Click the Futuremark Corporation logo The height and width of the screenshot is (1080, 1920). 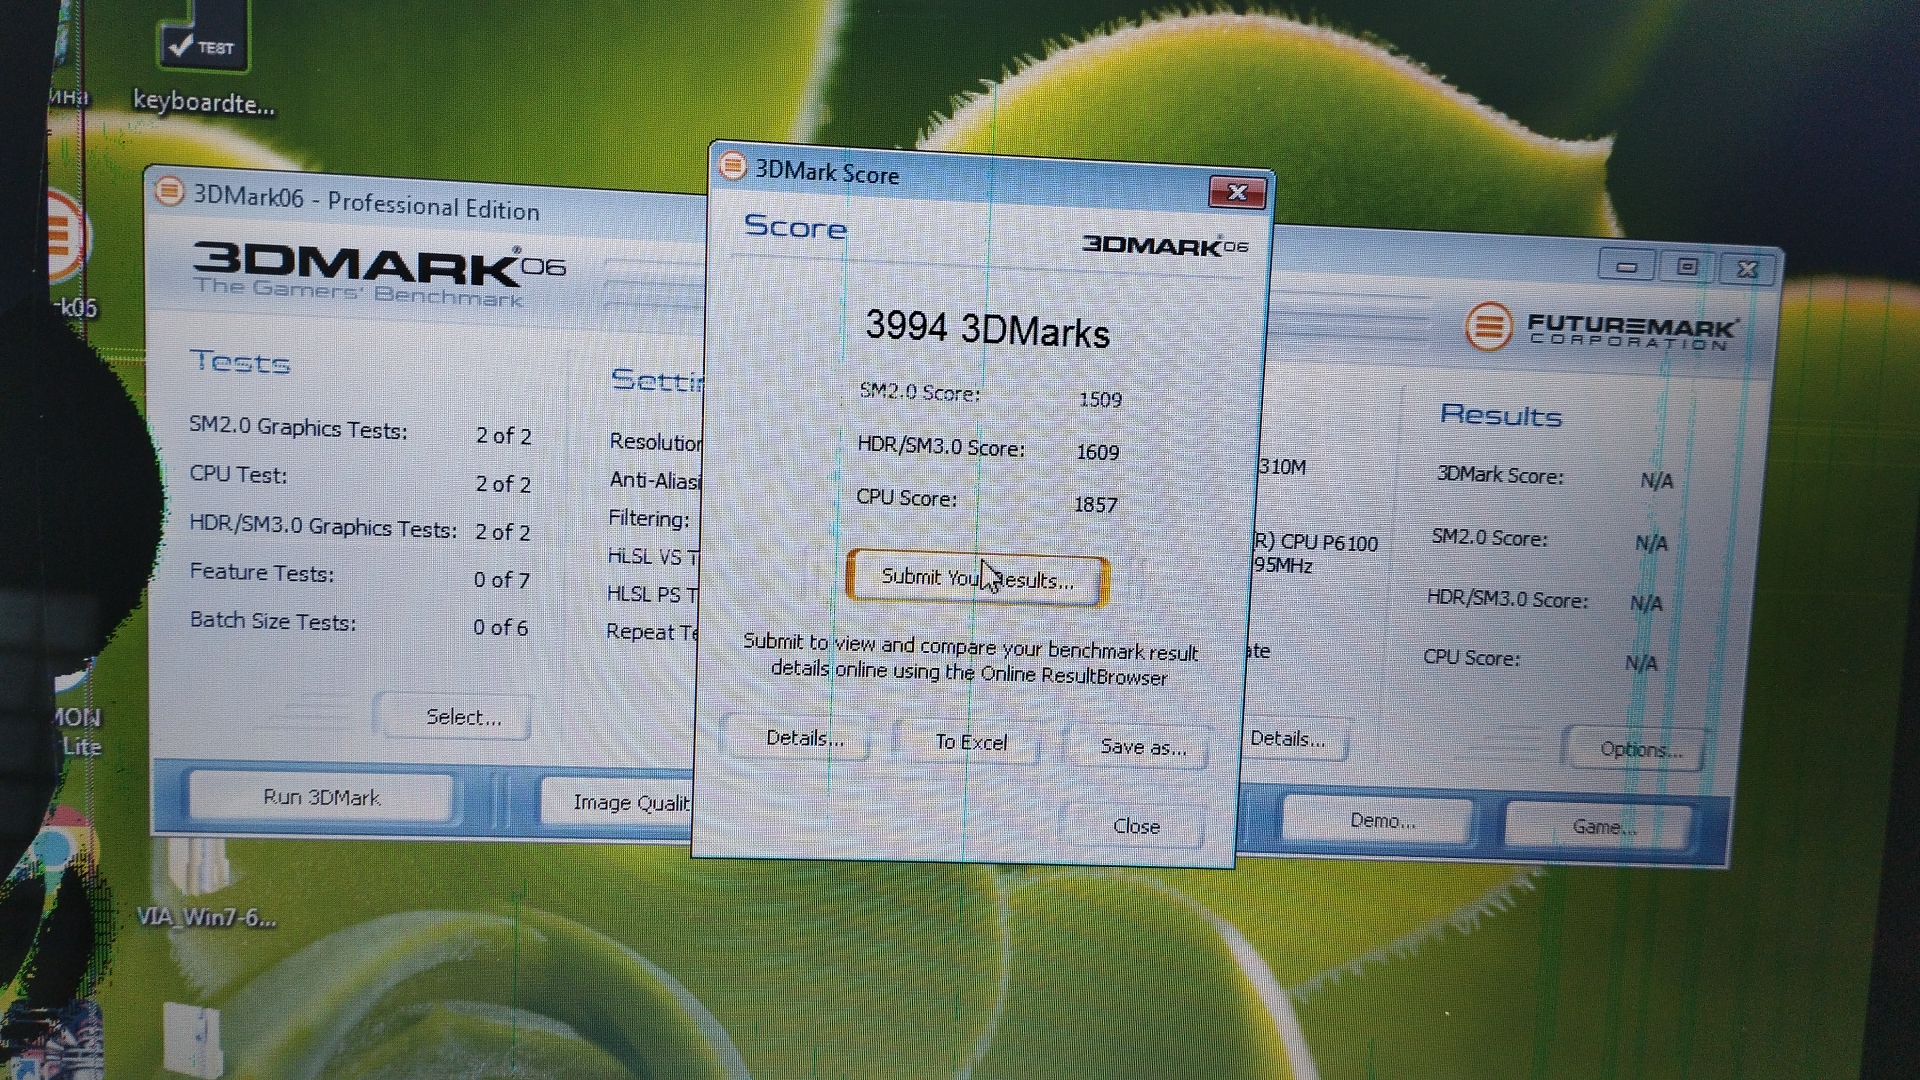click(x=1602, y=328)
